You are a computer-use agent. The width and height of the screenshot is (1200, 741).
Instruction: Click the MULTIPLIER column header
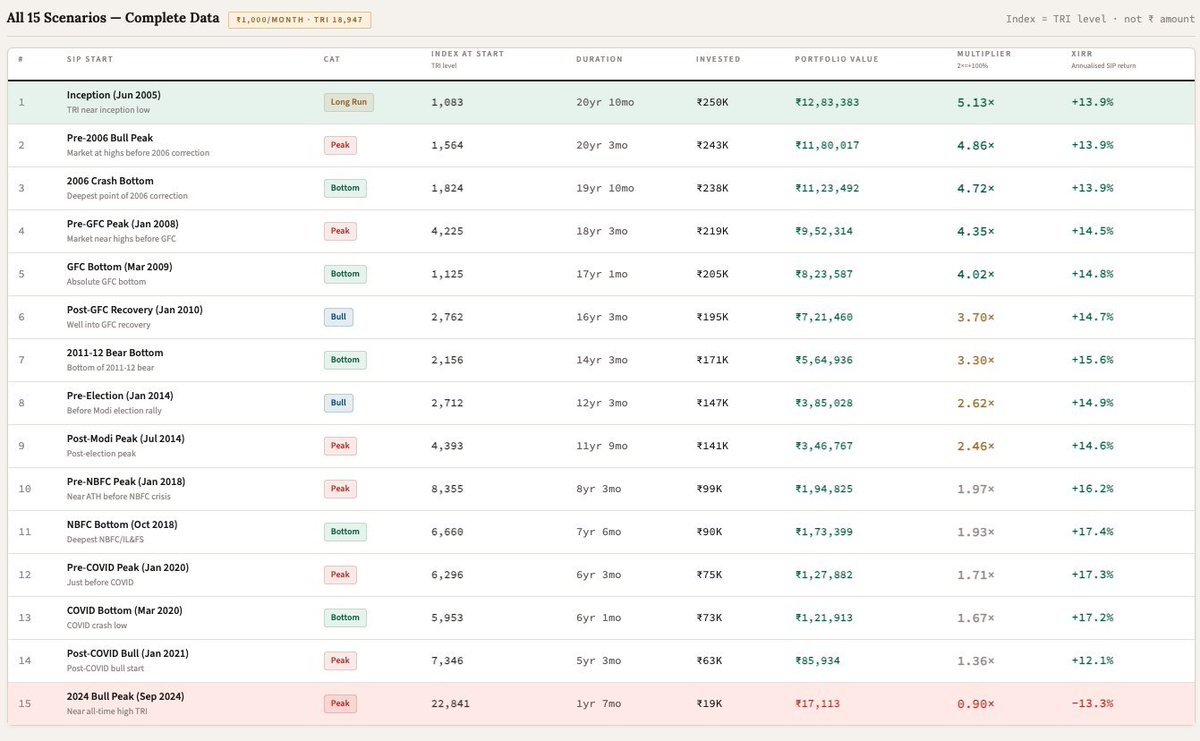click(x=983, y=54)
